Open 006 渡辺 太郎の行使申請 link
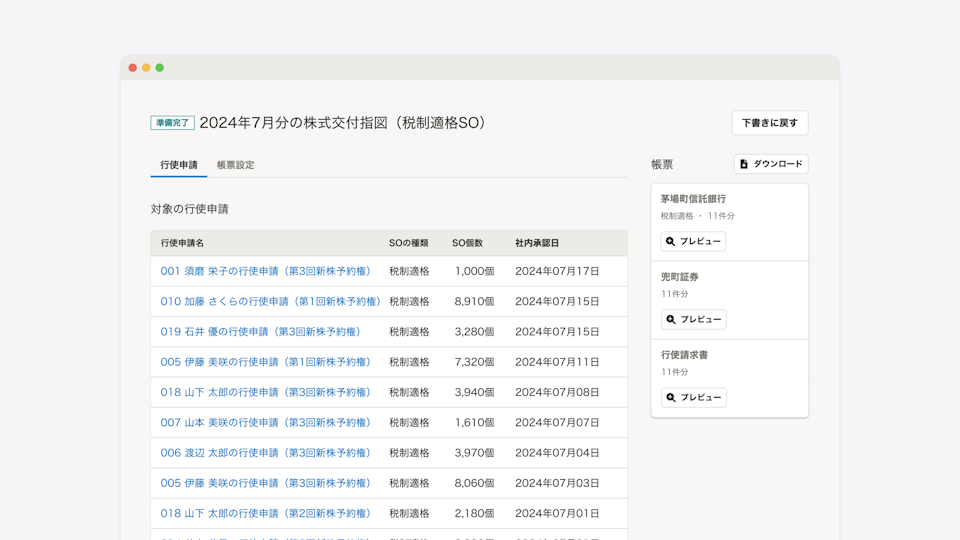Image resolution: width=960 pixels, height=540 pixels. point(265,453)
